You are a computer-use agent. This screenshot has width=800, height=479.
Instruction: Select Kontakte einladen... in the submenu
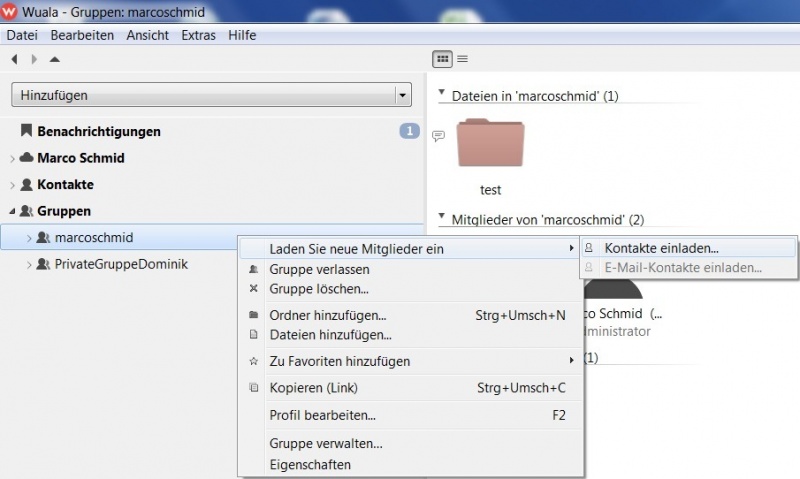point(688,248)
